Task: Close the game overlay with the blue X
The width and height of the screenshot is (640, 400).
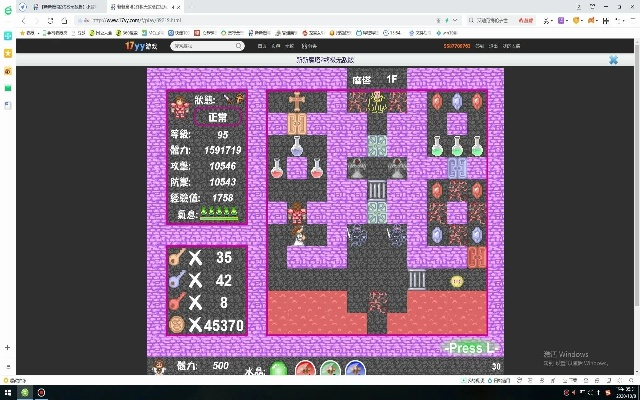Action: pos(614,60)
